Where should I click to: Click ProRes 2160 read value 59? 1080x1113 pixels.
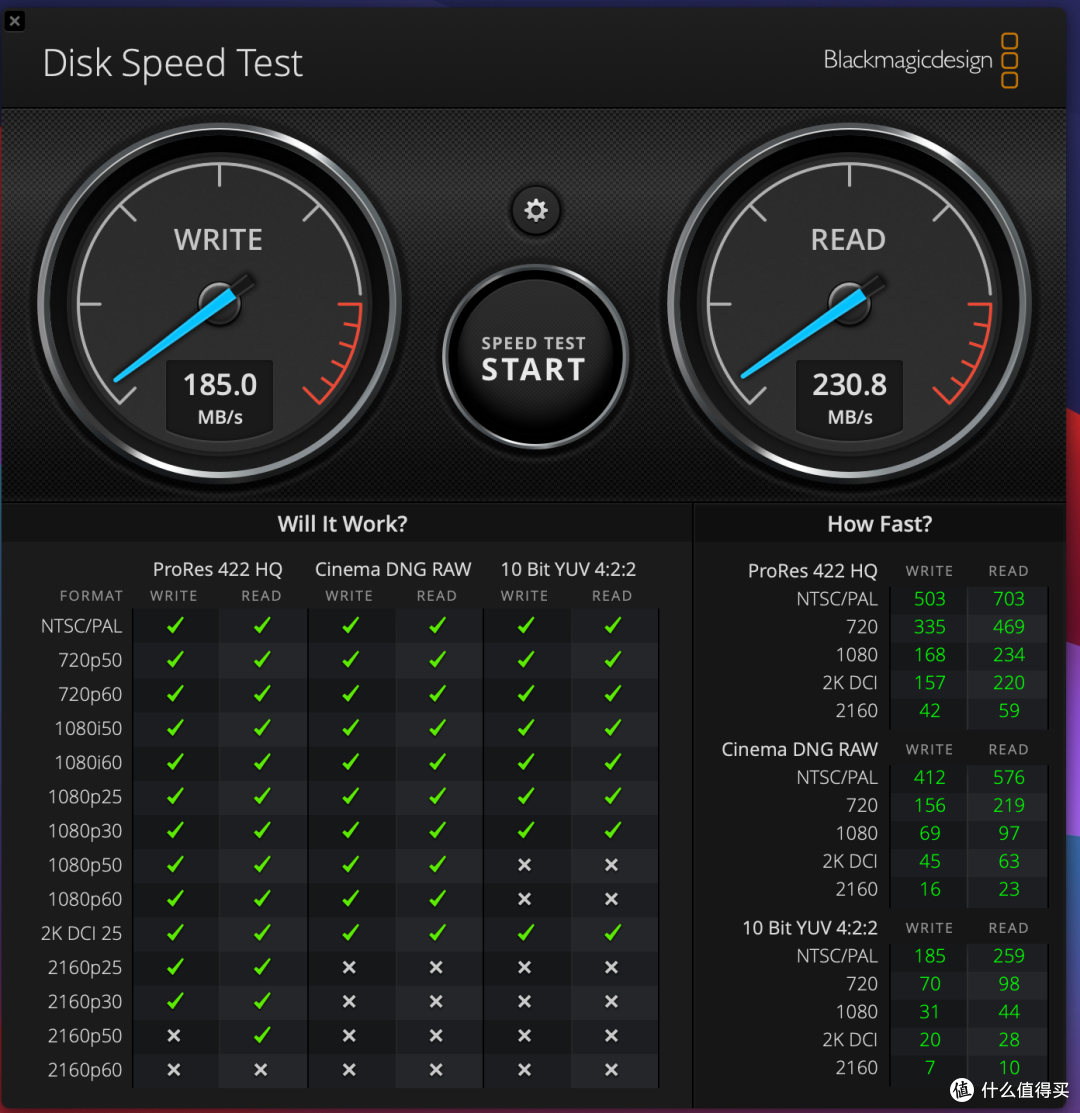coord(1008,711)
